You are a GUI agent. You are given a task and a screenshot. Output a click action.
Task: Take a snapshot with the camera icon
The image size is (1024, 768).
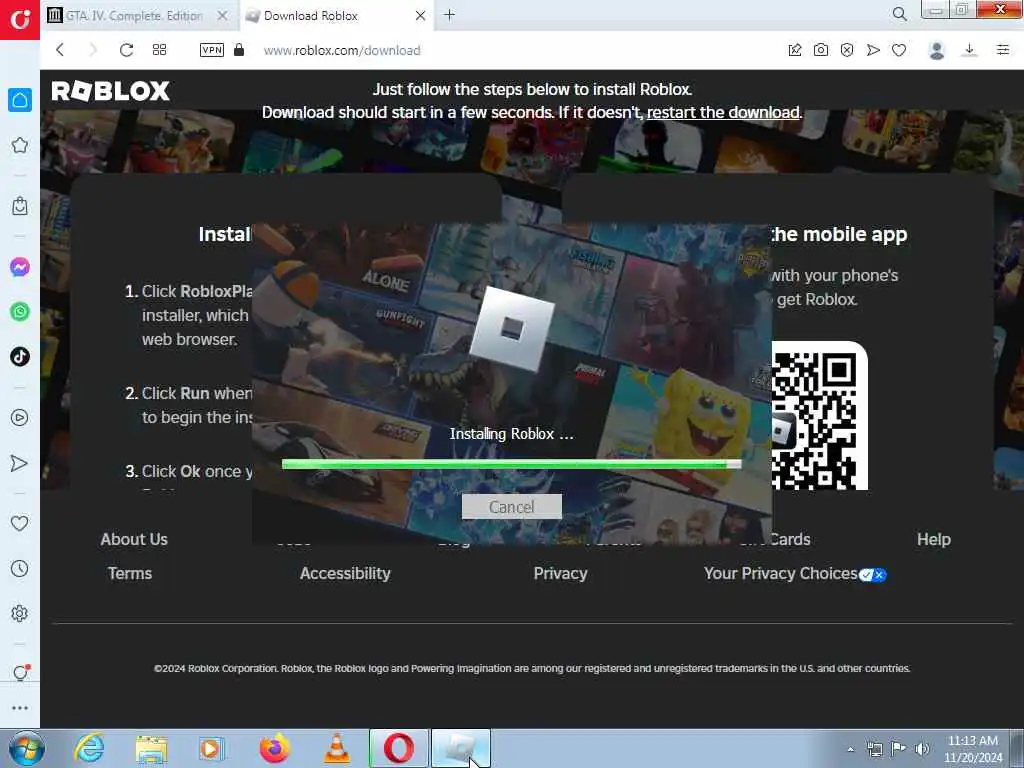(x=821, y=50)
